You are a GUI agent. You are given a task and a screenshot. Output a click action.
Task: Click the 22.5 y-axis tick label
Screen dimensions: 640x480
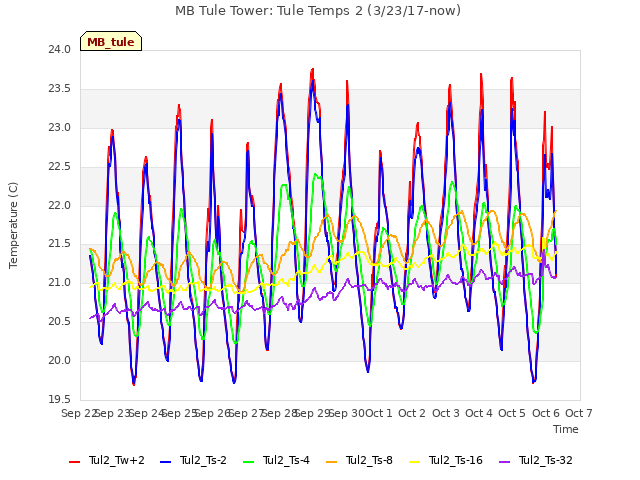pos(60,167)
